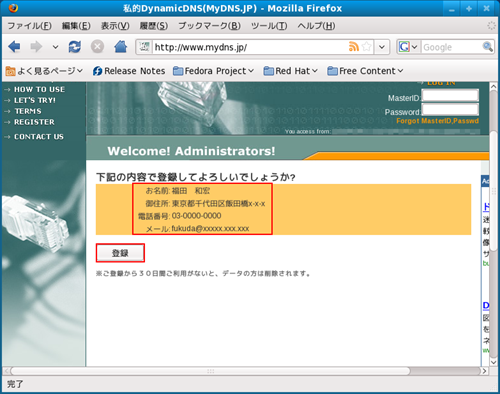Click the REGISTER sidebar link
Viewport: 500px width, 394px height.
point(34,122)
